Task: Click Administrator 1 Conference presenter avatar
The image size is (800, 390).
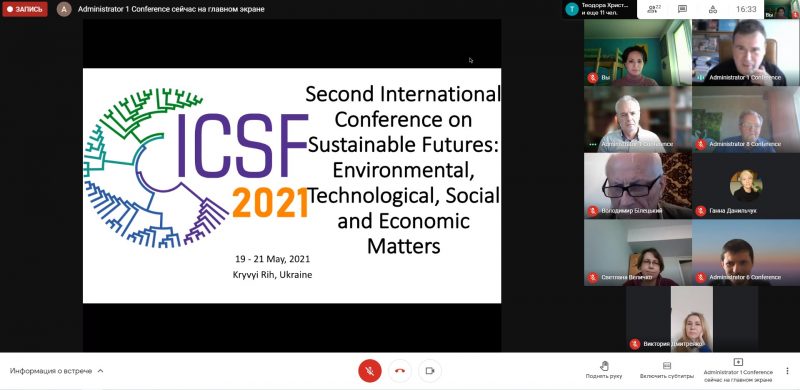Action: click(x=64, y=9)
